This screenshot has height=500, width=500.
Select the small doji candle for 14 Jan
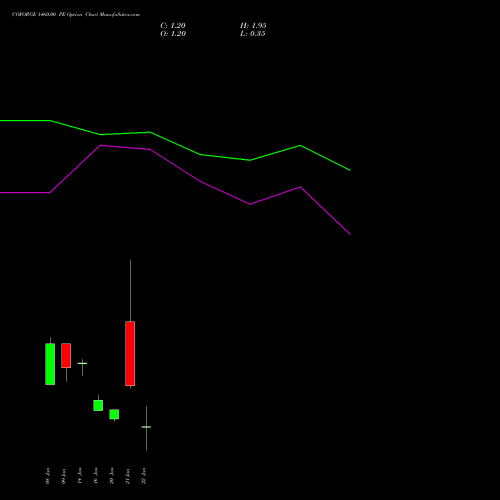point(82,363)
